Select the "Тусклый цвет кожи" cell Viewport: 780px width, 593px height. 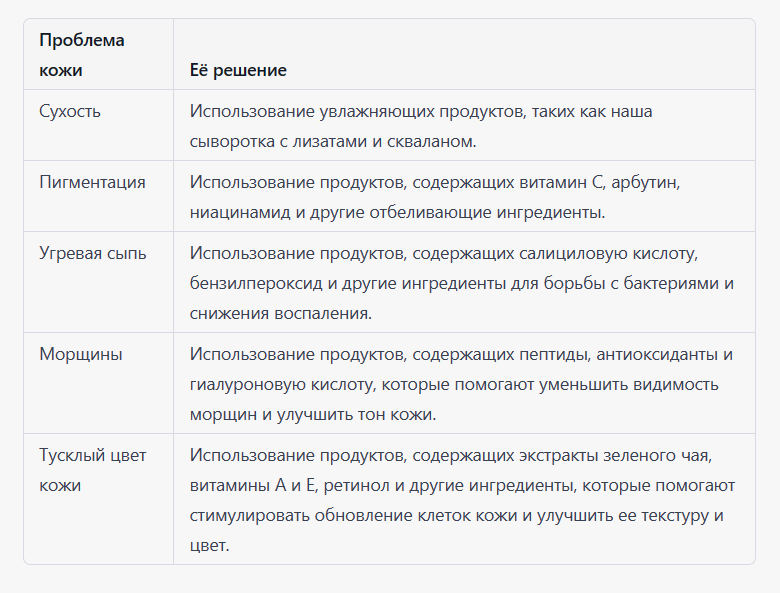[92, 469]
